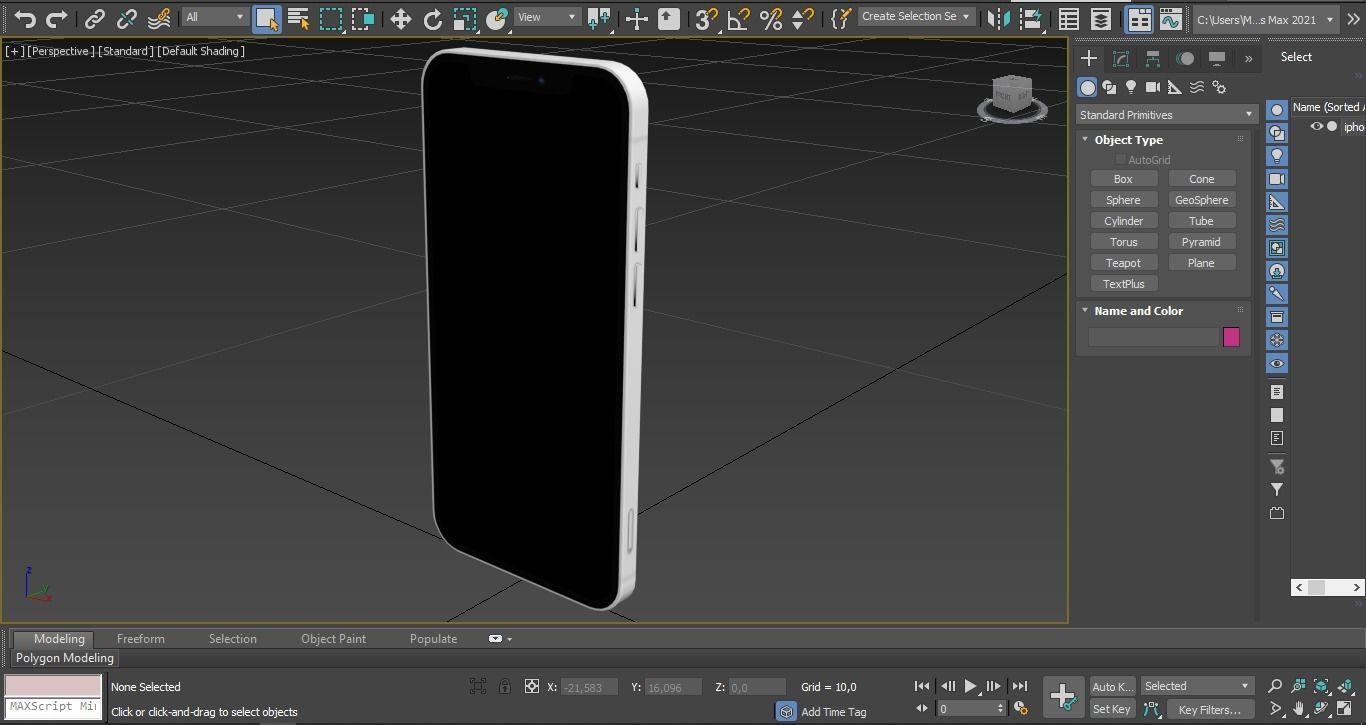This screenshot has width=1366, height=725.
Task: Click the Select and Manipulate icon
Action: [x=636, y=18]
